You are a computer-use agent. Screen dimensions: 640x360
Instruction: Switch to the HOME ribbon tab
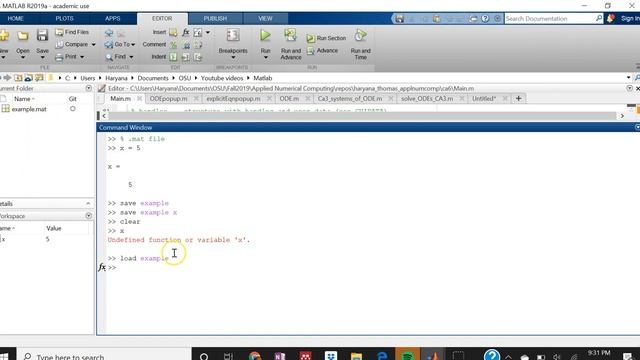[16, 18]
